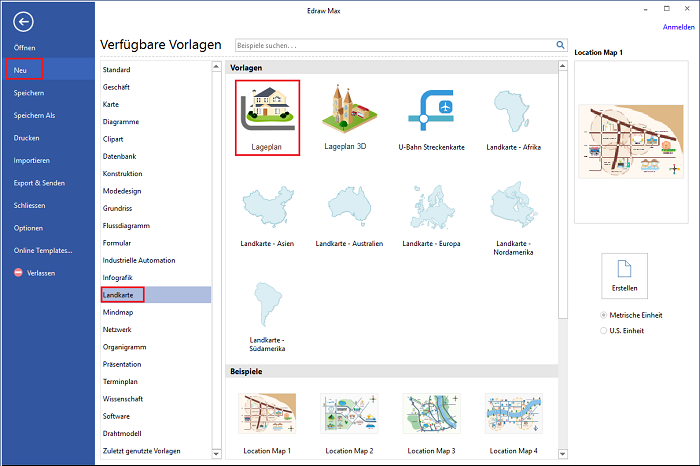Click the Erstellen document icon button

624,275
